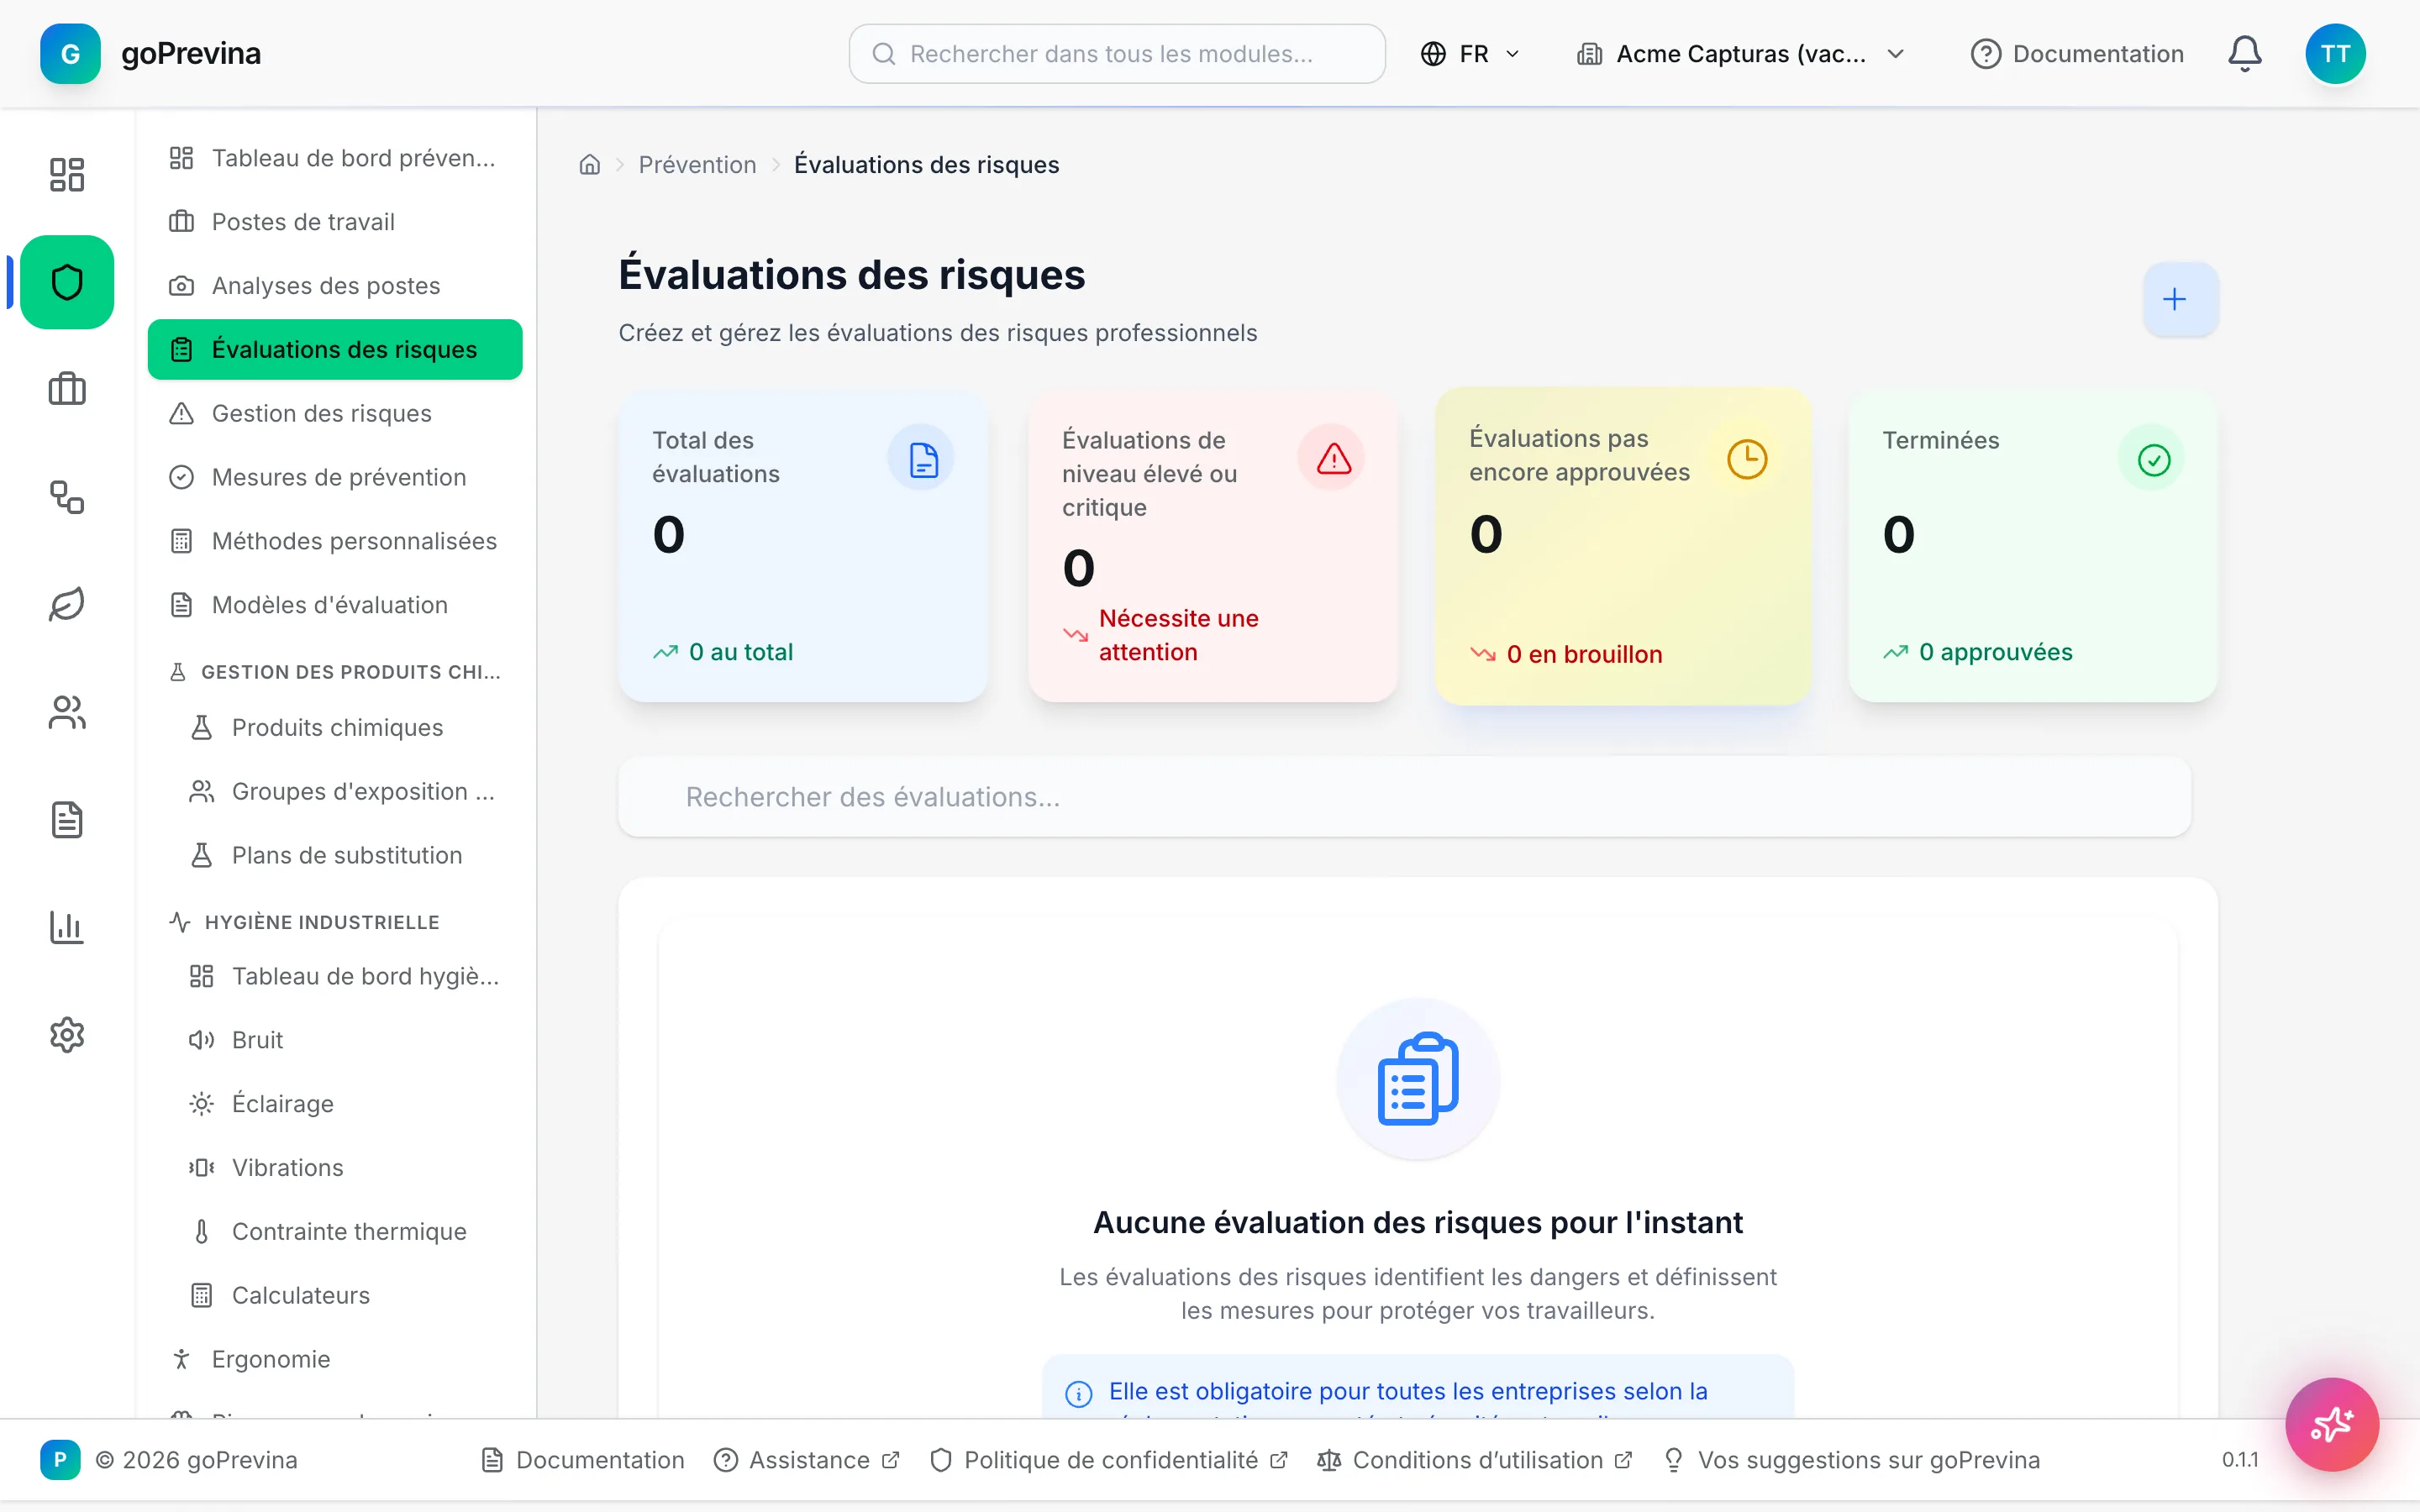
Task: Click the home breadcrumb icon
Action: pos(590,165)
